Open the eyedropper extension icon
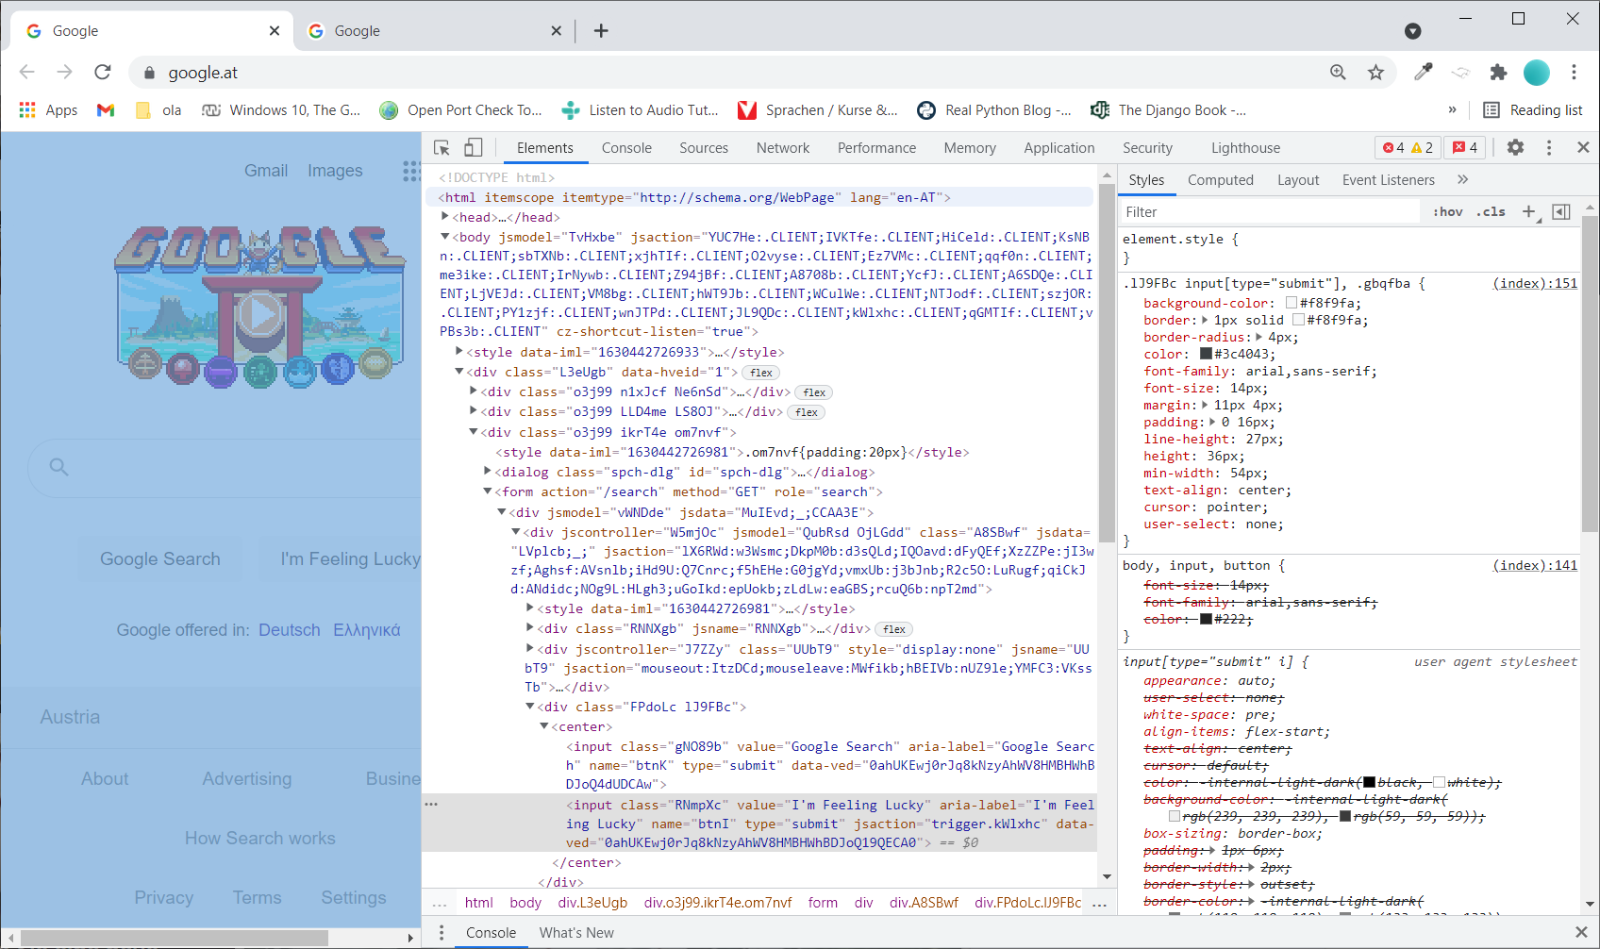Viewport: 1600px width, 949px height. pyautogui.click(x=1423, y=72)
